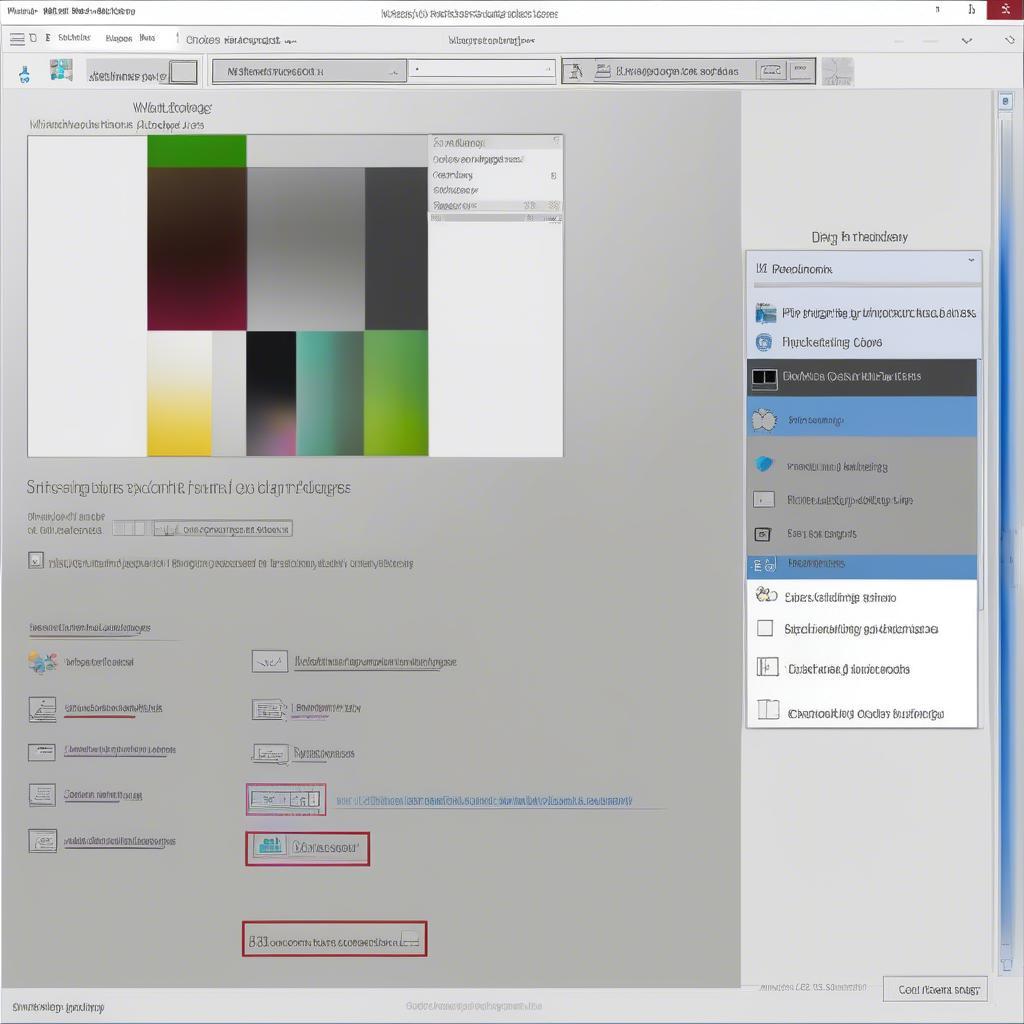
Task: Pick the bright green swatch in the top row
Action: [197, 152]
